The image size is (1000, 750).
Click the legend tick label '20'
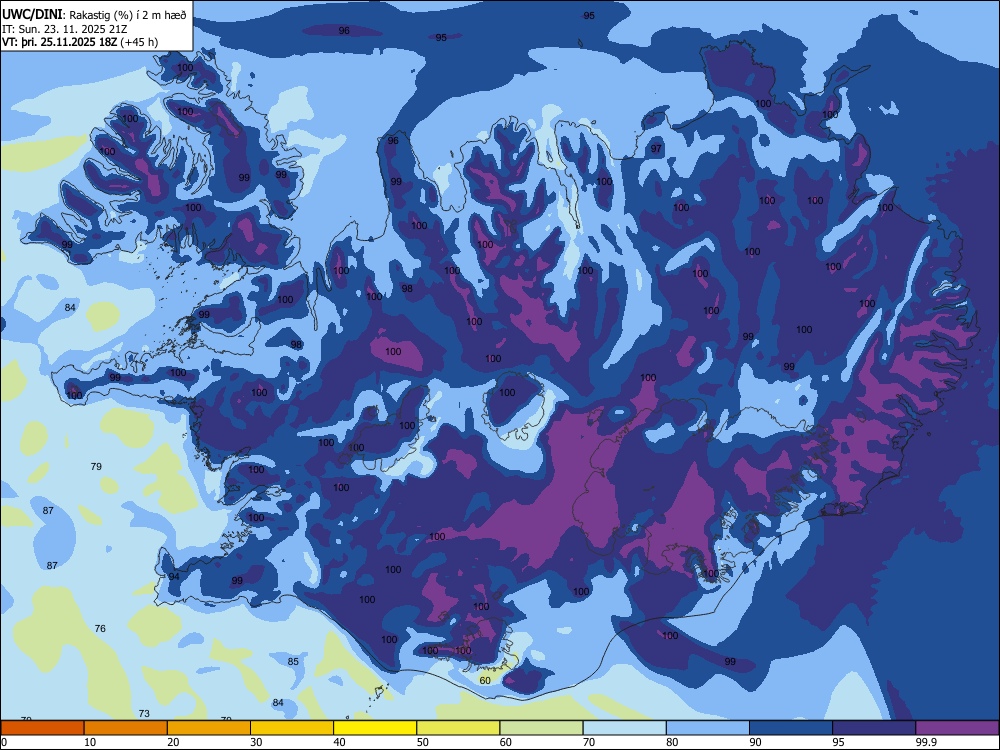coord(173,742)
